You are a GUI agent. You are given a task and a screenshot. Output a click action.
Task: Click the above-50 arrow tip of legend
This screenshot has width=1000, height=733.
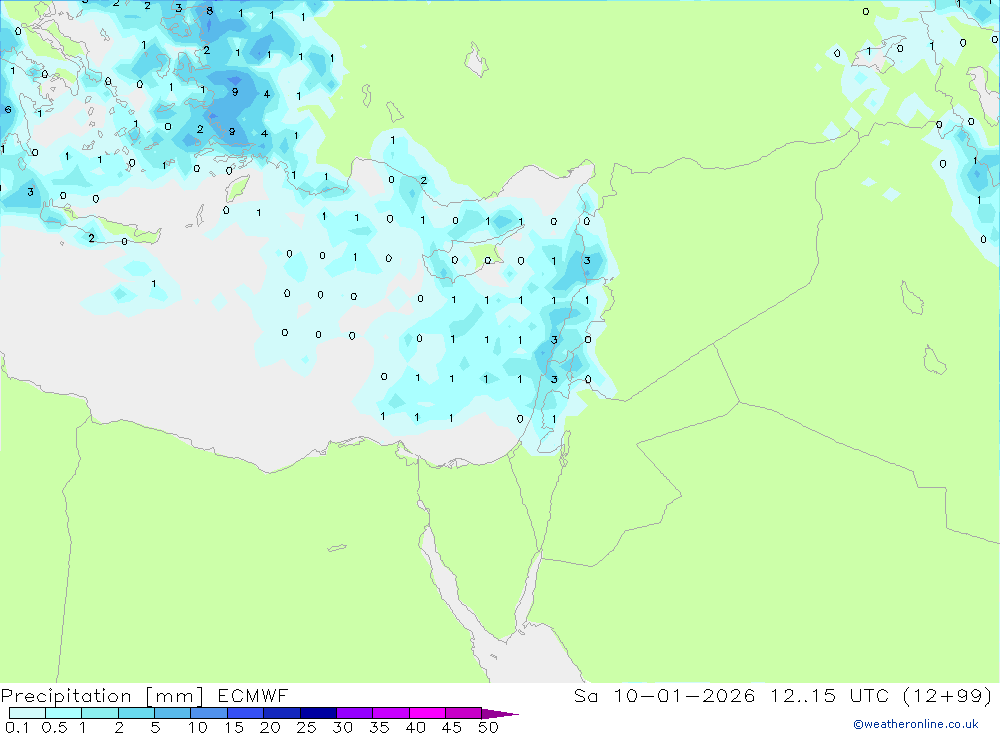tap(501, 713)
